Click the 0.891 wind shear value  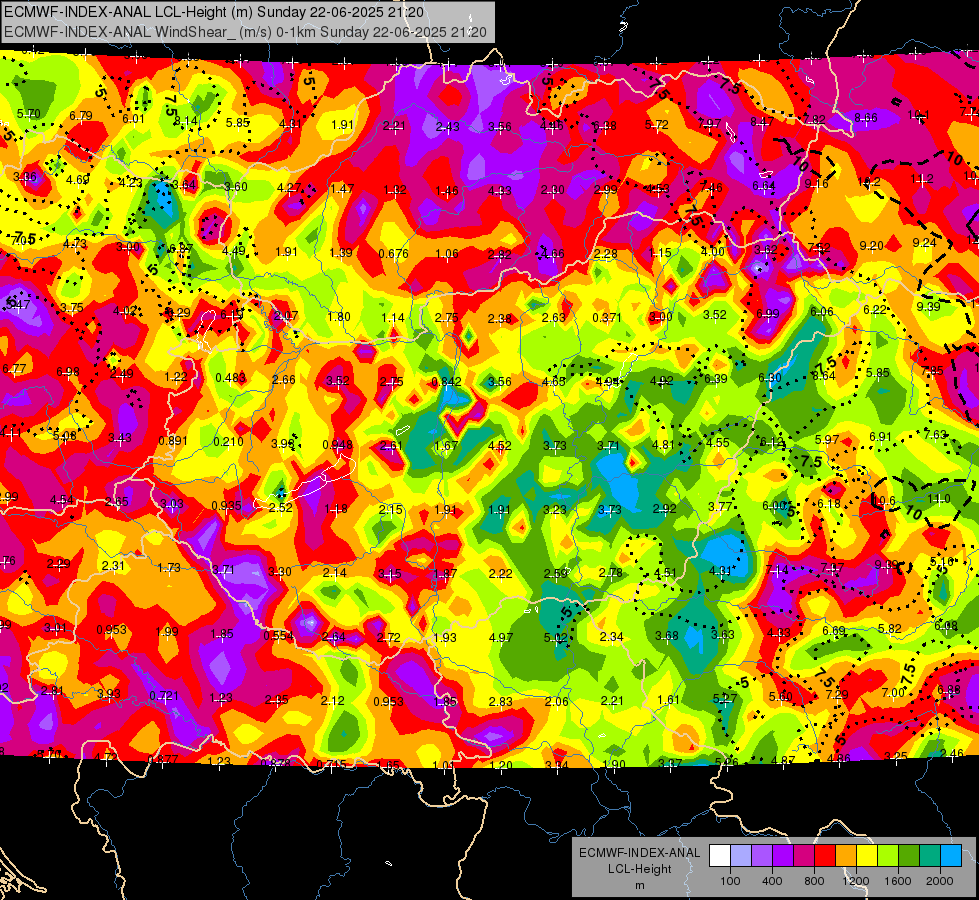[x=173, y=440]
